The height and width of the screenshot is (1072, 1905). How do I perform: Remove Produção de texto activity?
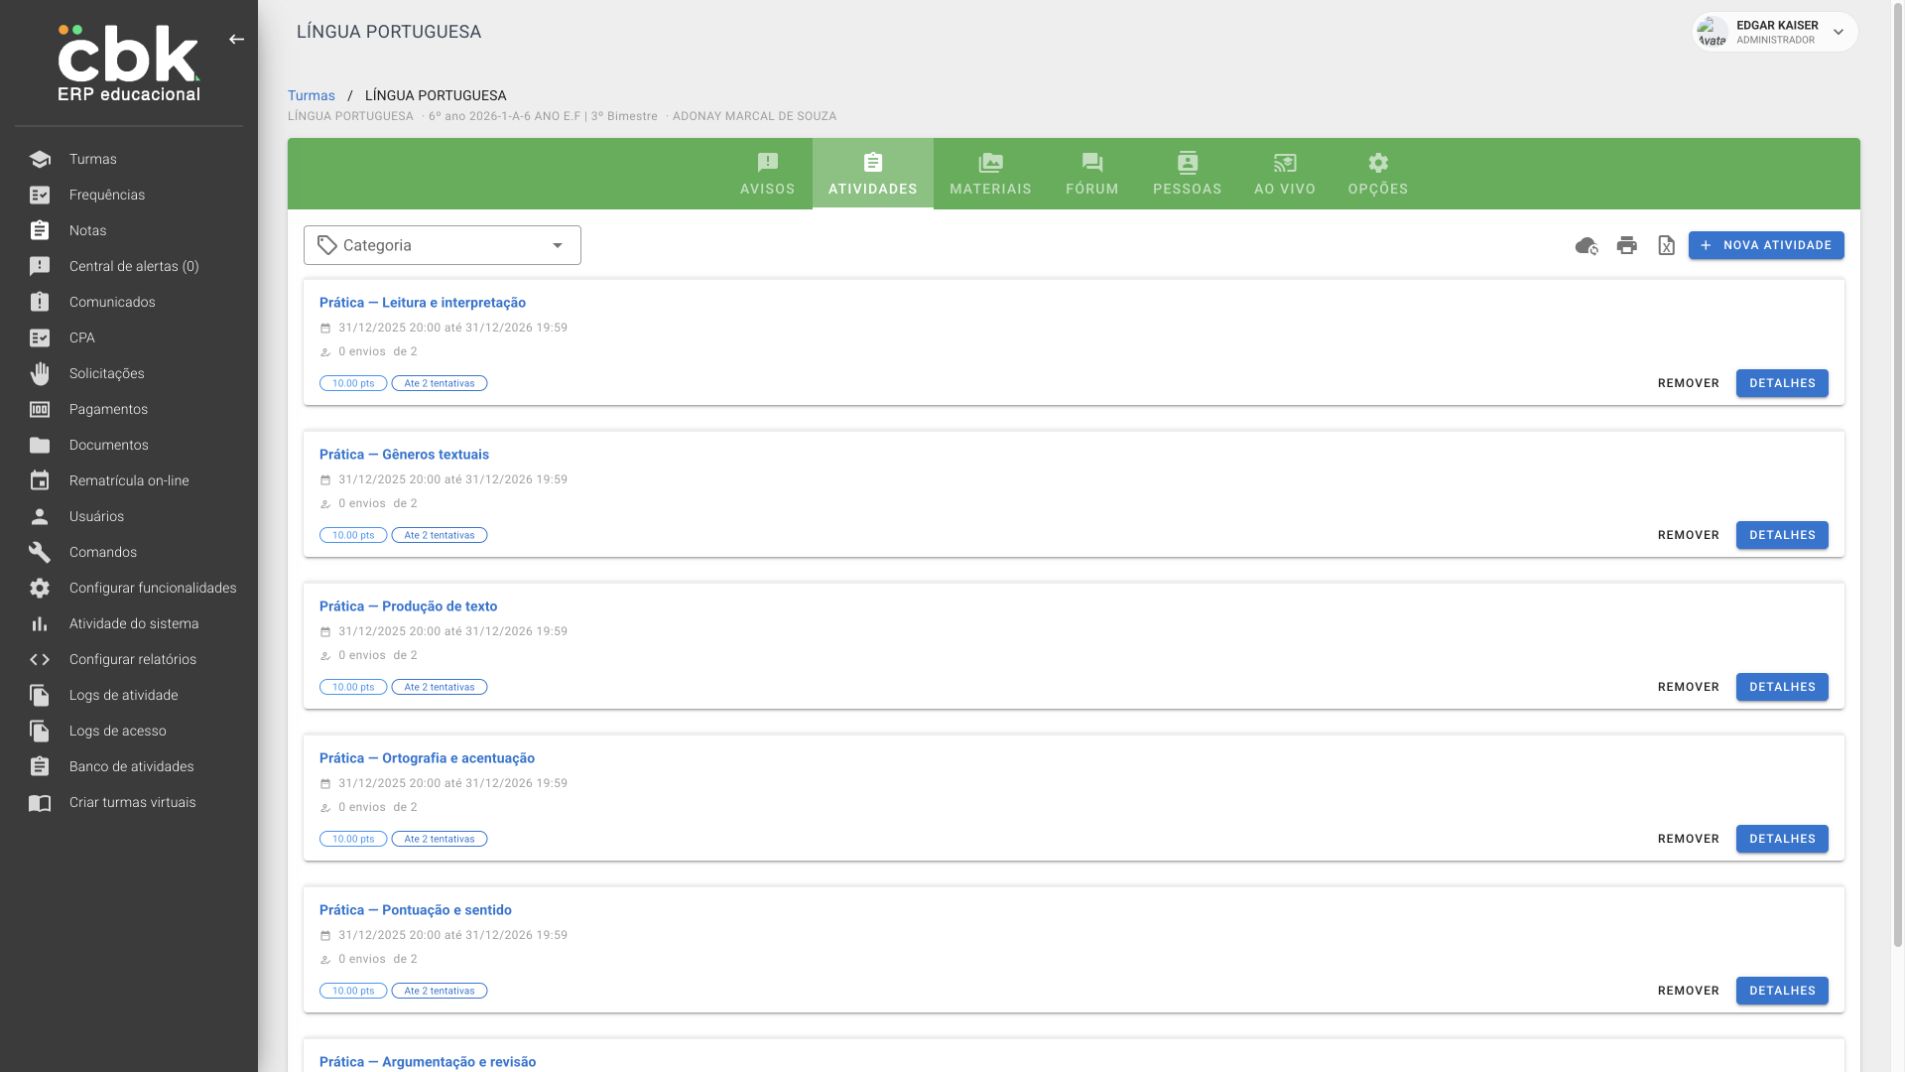point(1688,687)
